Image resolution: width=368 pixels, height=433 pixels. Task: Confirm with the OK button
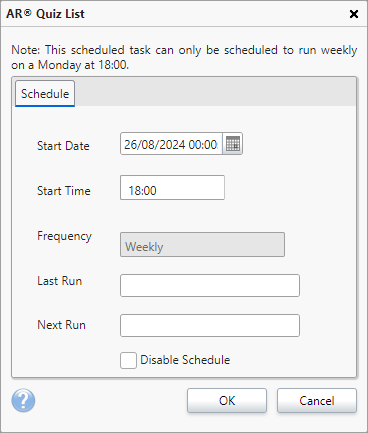tap(227, 401)
